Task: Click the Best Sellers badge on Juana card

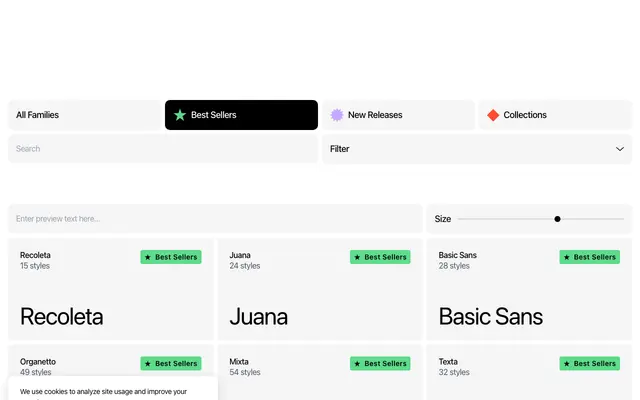Action: click(380, 257)
